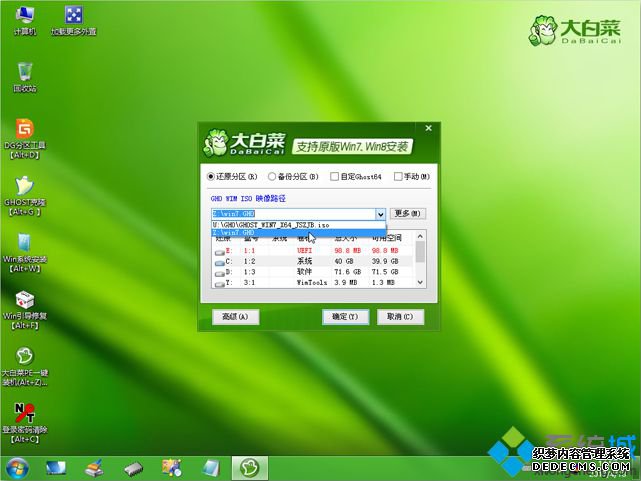
Task: Open the 回收站 recycle bin icon
Action: point(25,77)
